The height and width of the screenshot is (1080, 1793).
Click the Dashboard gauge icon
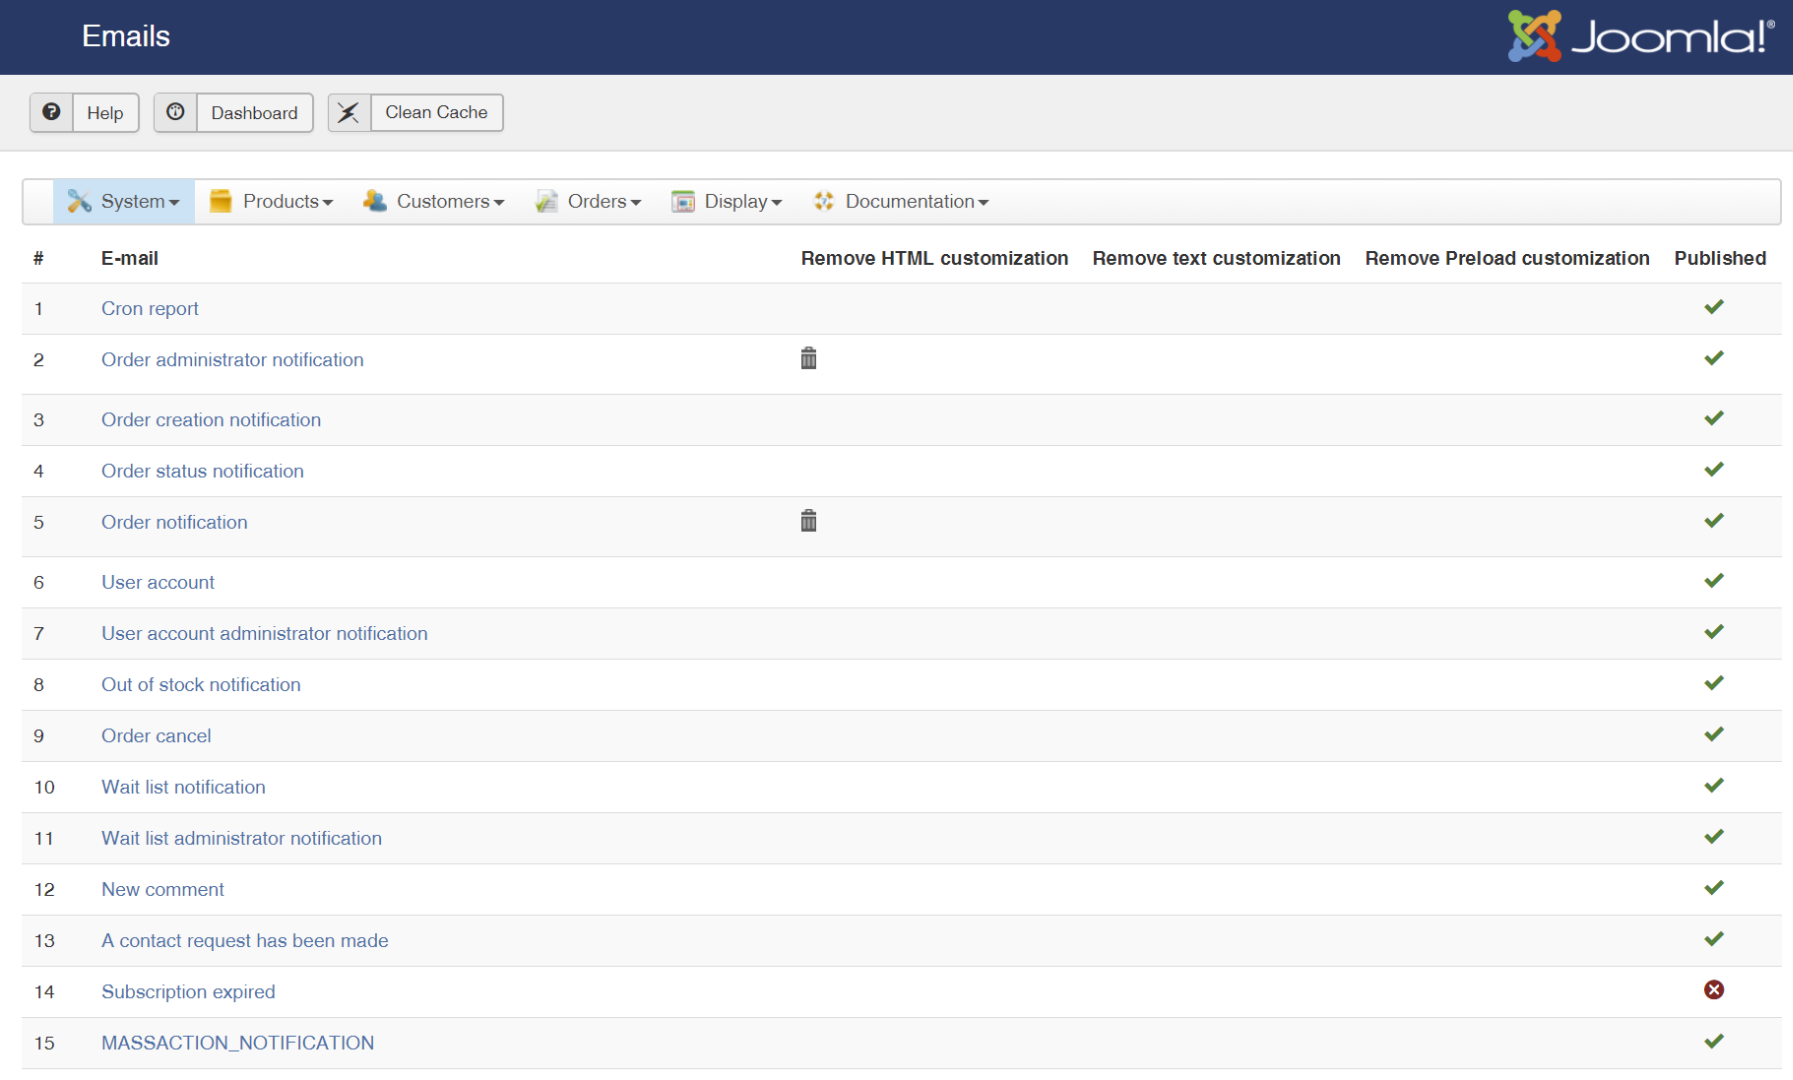tap(175, 112)
